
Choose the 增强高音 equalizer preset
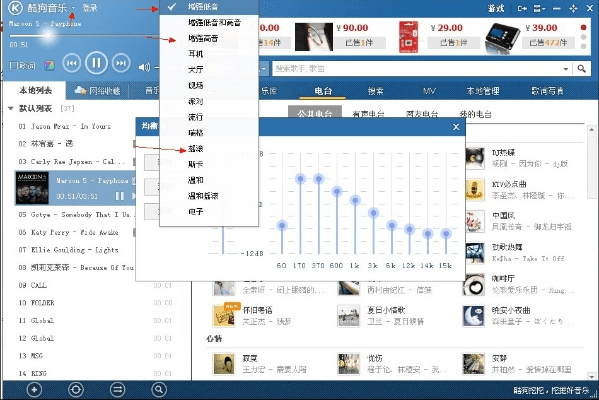point(203,38)
